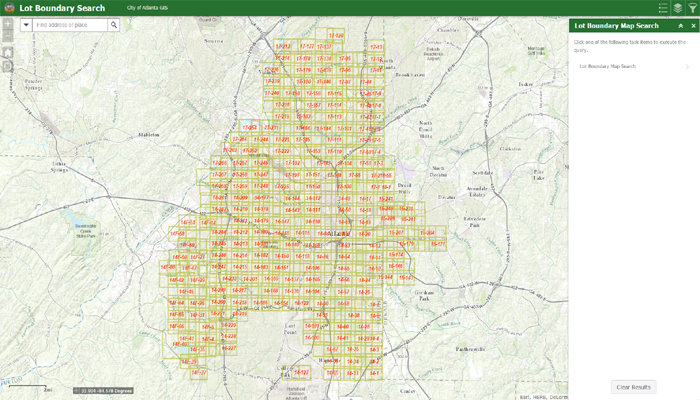700x400 pixels.
Task: Run search with the magnifier icon
Action: pyautogui.click(x=114, y=25)
